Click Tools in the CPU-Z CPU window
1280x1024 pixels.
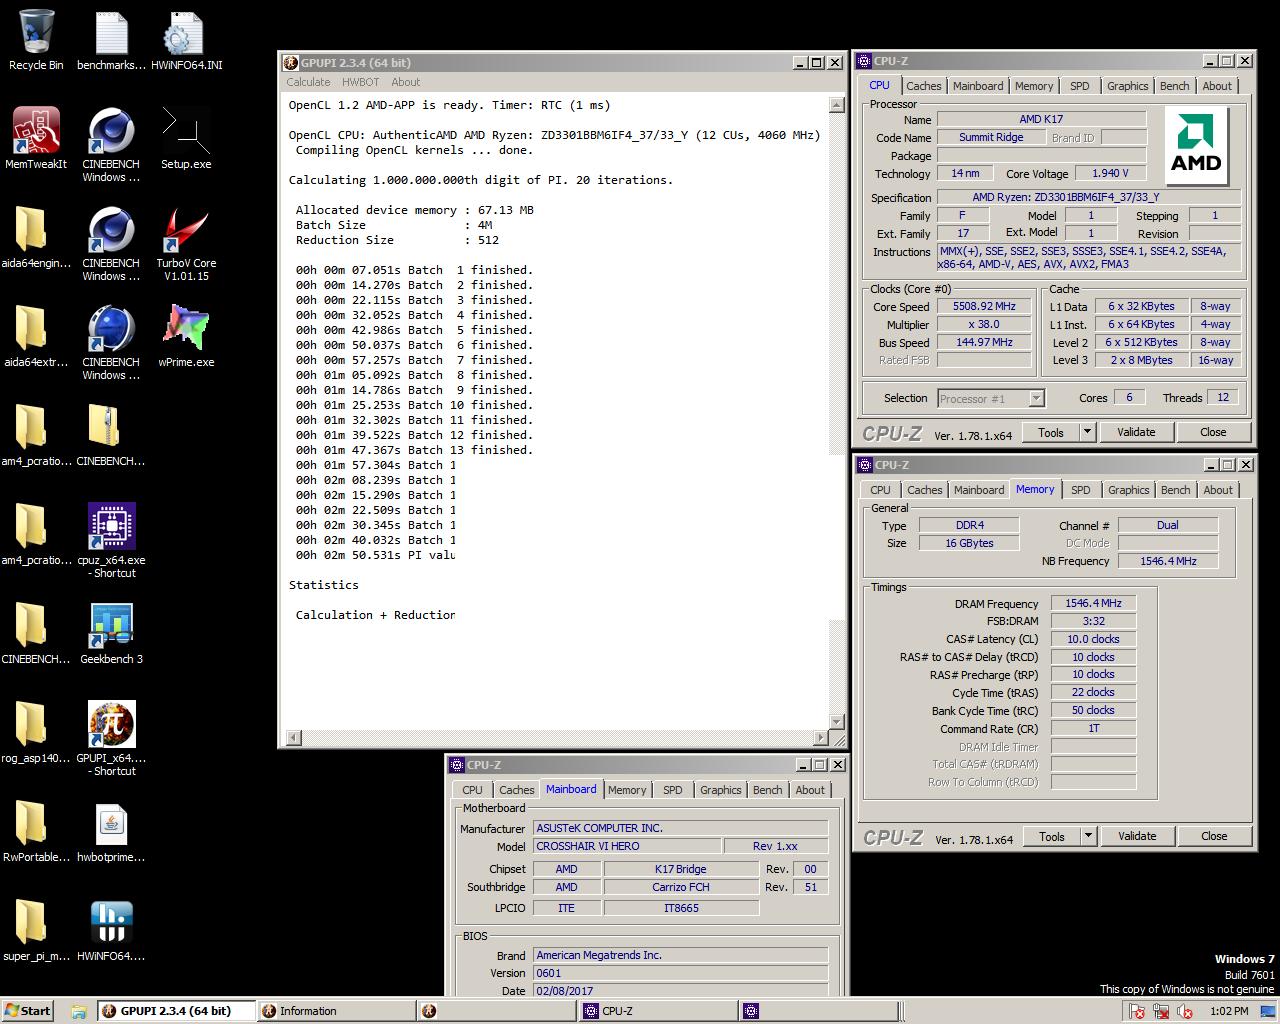click(1051, 432)
